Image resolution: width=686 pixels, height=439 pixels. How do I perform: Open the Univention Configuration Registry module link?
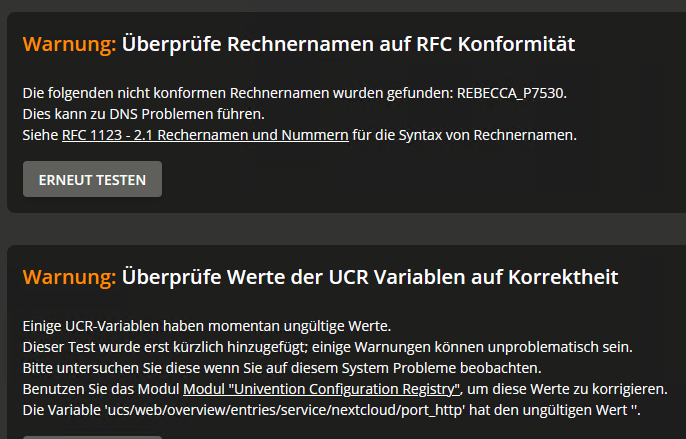322,389
